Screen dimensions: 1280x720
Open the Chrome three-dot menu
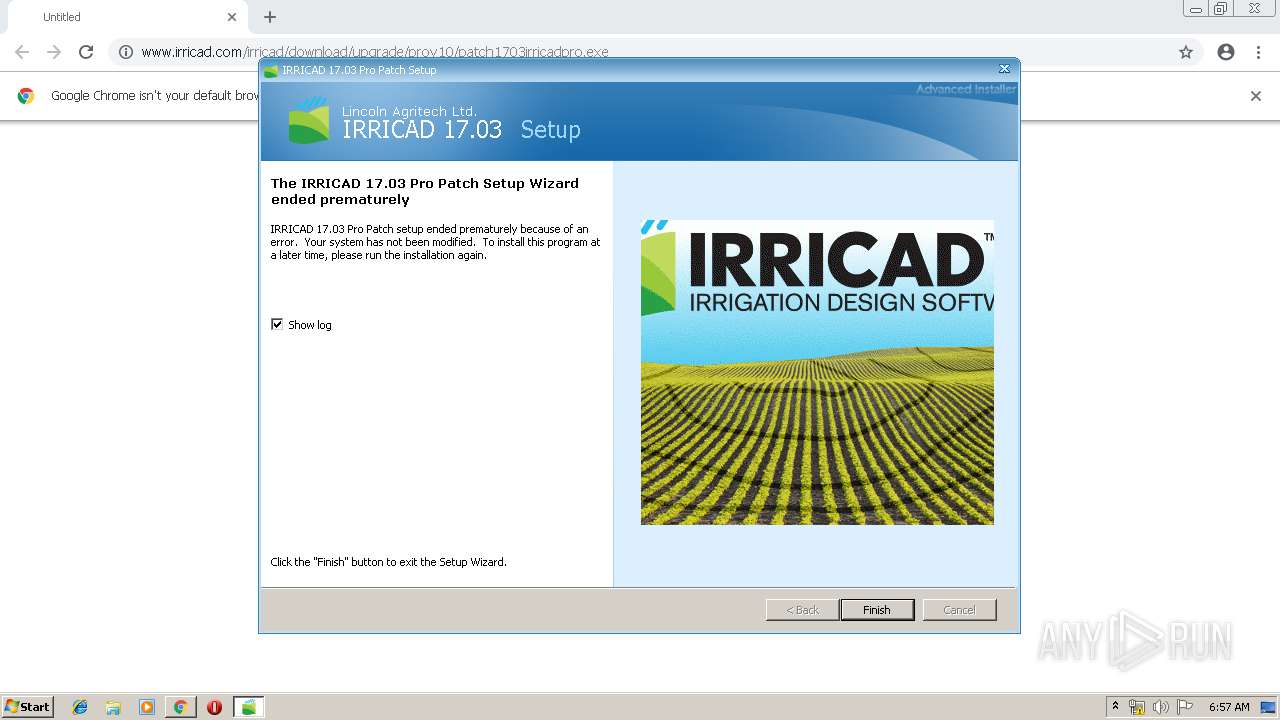[x=1258, y=52]
